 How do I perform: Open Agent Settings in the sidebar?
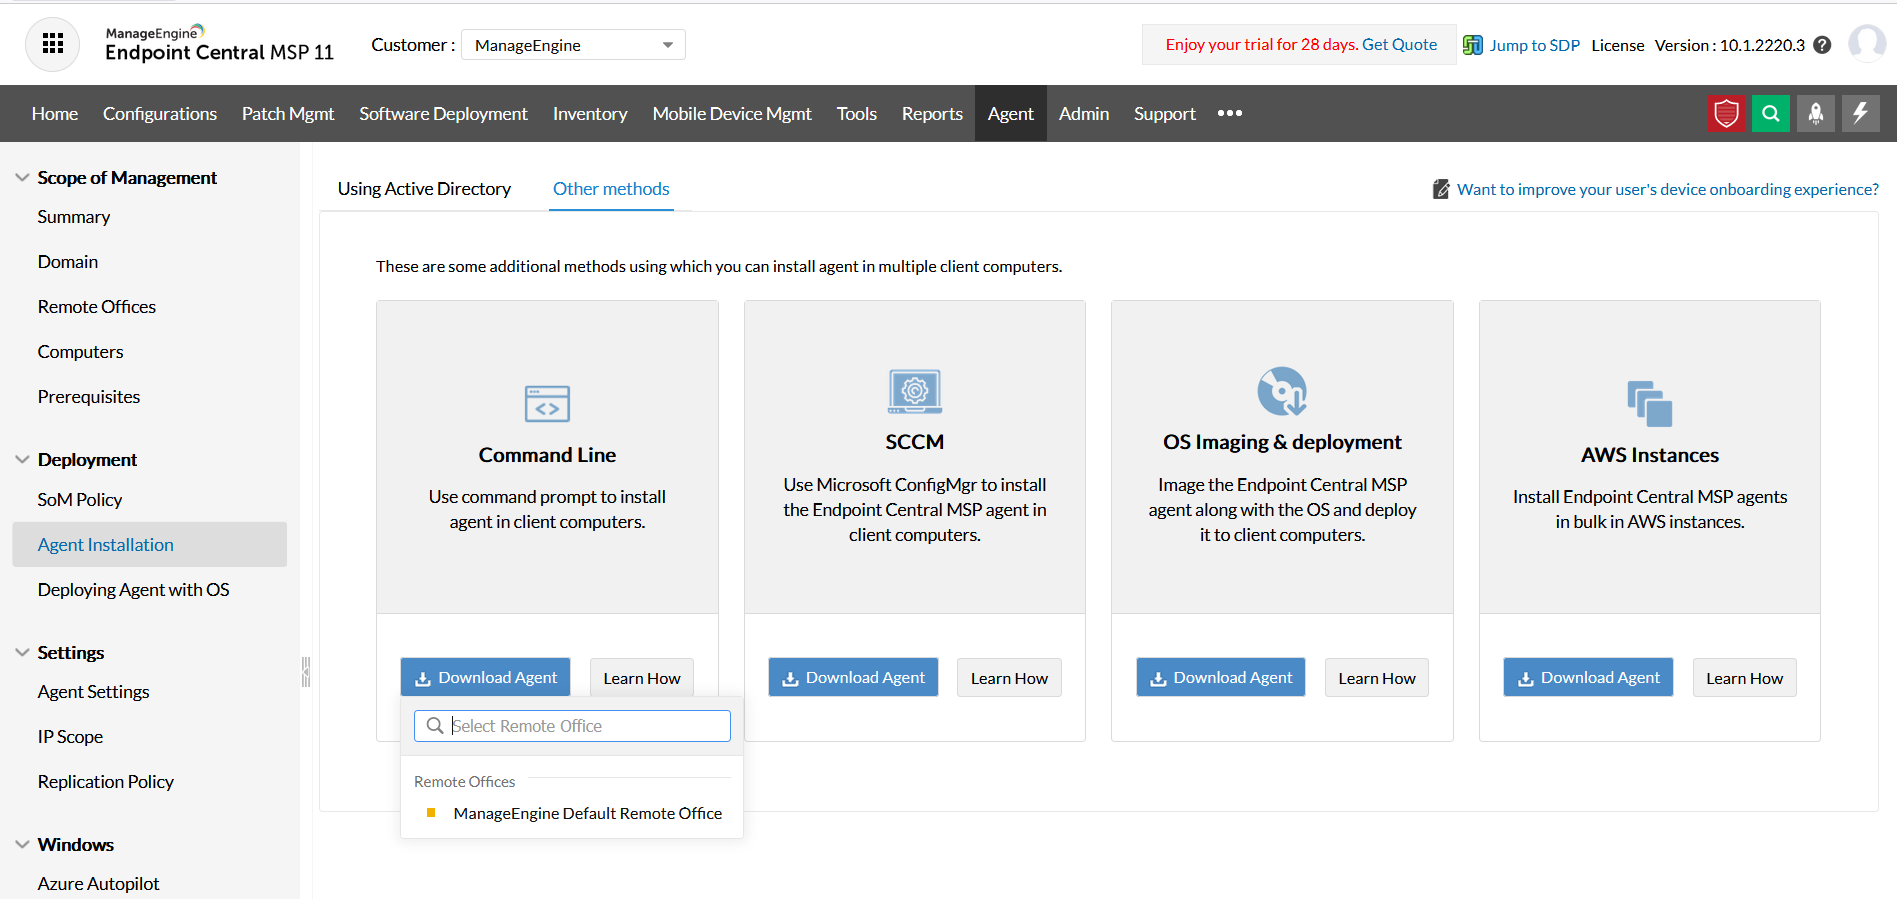[94, 692]
